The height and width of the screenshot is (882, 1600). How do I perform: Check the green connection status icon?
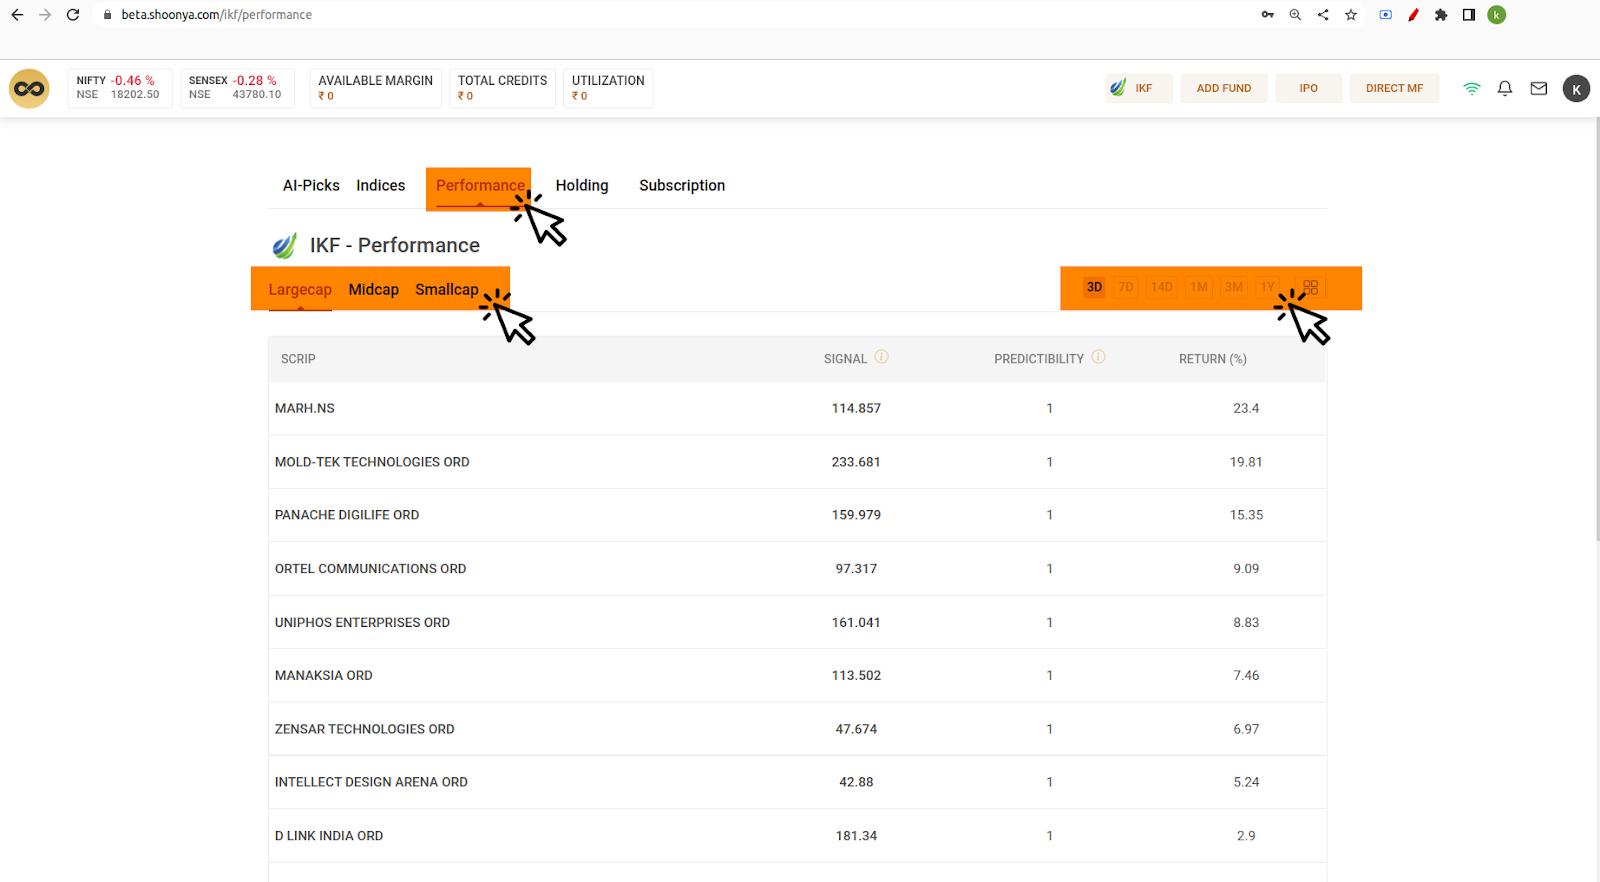[x=1471, y=88]
